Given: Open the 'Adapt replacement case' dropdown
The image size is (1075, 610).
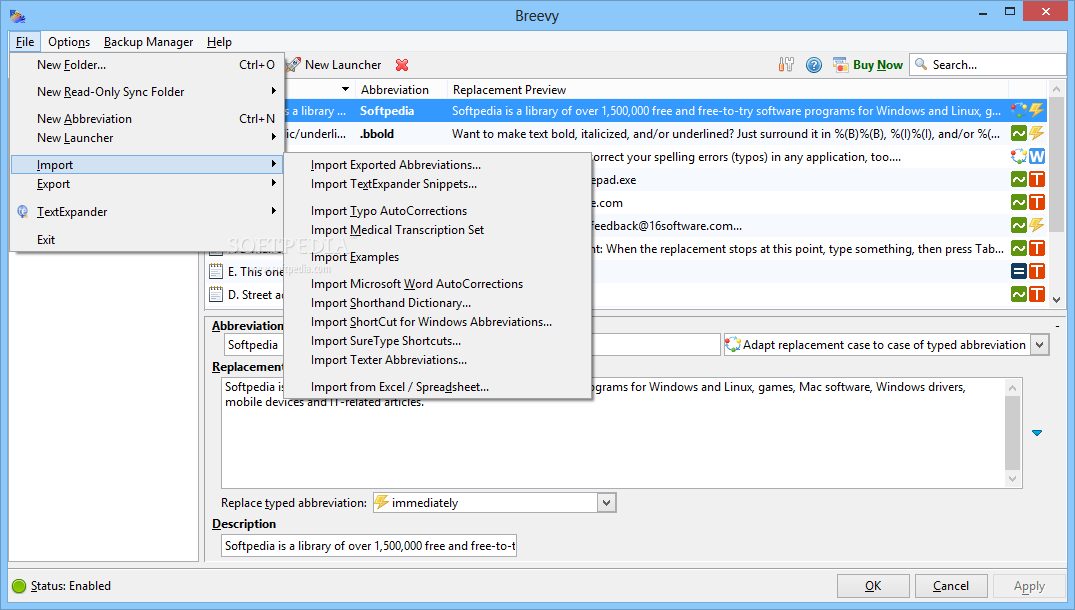Looking at the screenshot, I should click(1040, 345).
